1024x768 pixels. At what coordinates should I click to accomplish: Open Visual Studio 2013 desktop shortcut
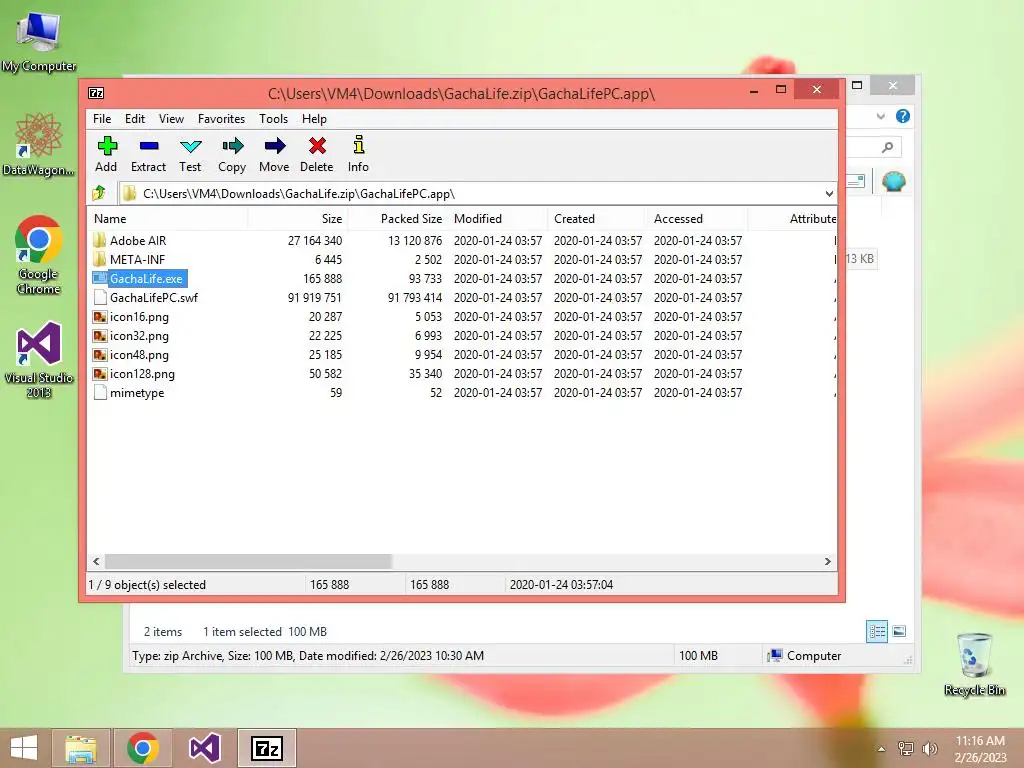point(39,359)
